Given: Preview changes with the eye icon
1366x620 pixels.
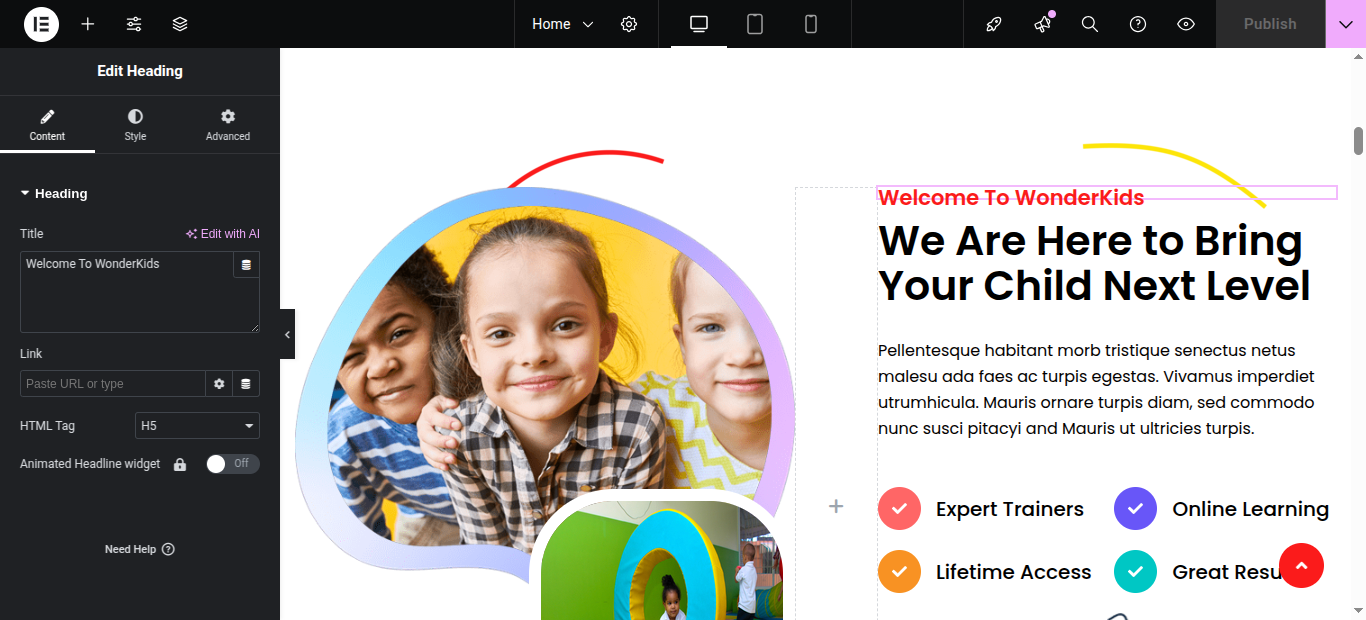Looking at the screenshot, I should click(1186, 24).
